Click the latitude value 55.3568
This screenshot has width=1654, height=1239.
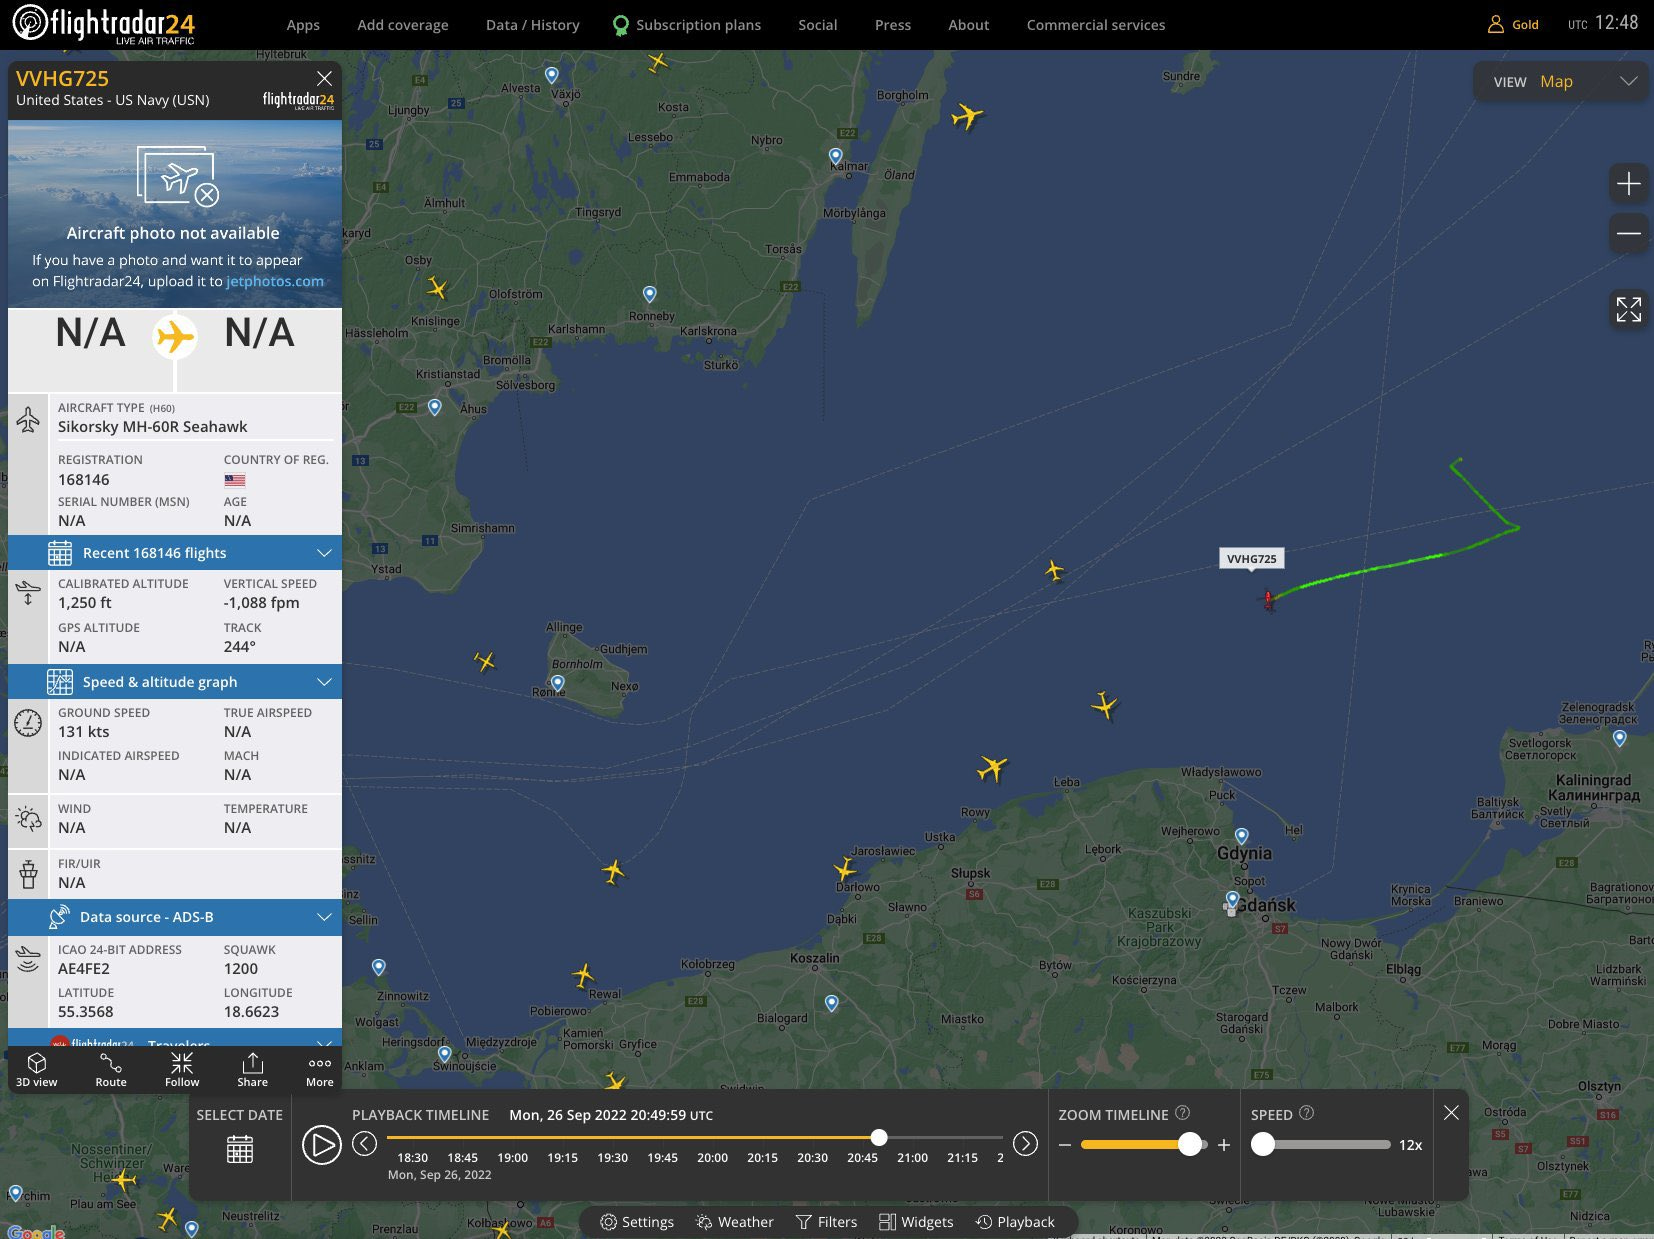(x=86, y=1012)
